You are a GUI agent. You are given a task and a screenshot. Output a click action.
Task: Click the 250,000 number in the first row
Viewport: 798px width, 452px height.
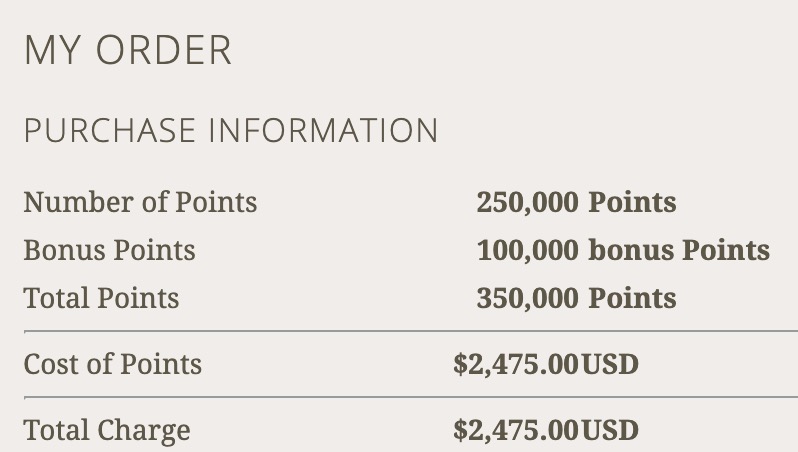coord(527,202)
